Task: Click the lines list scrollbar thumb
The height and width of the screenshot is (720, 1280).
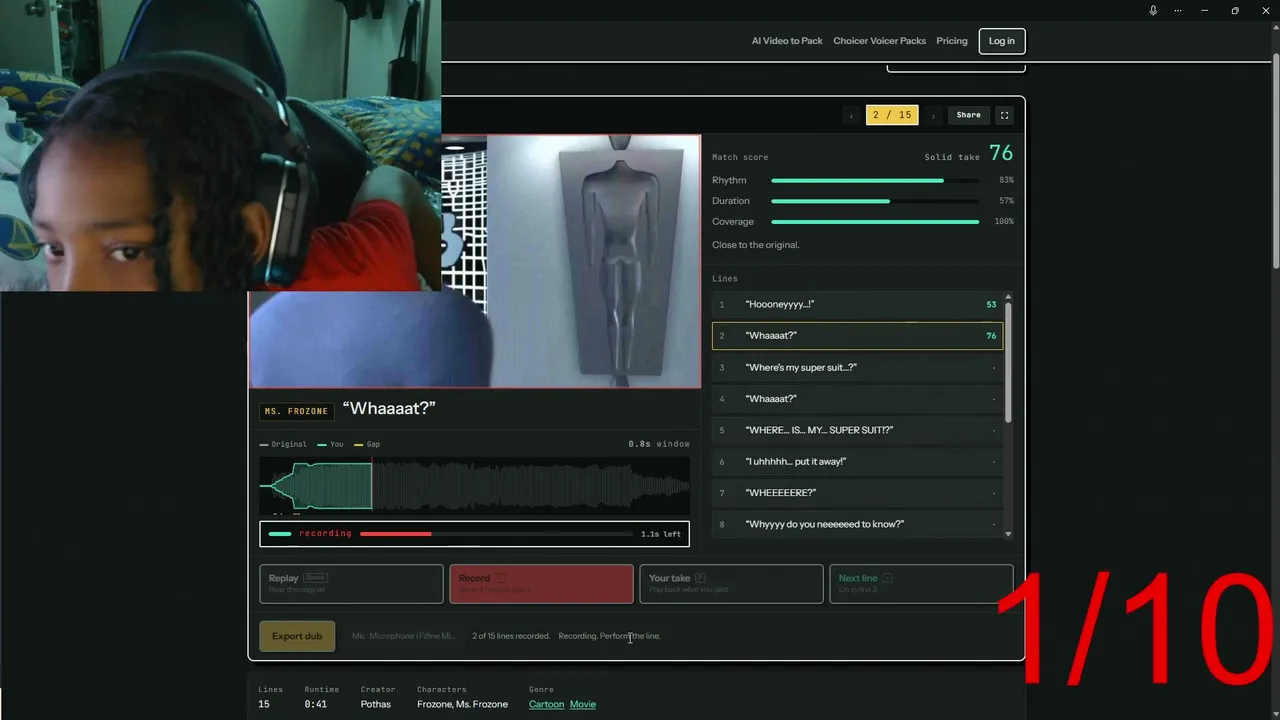Action: [x=1008, y=362]
